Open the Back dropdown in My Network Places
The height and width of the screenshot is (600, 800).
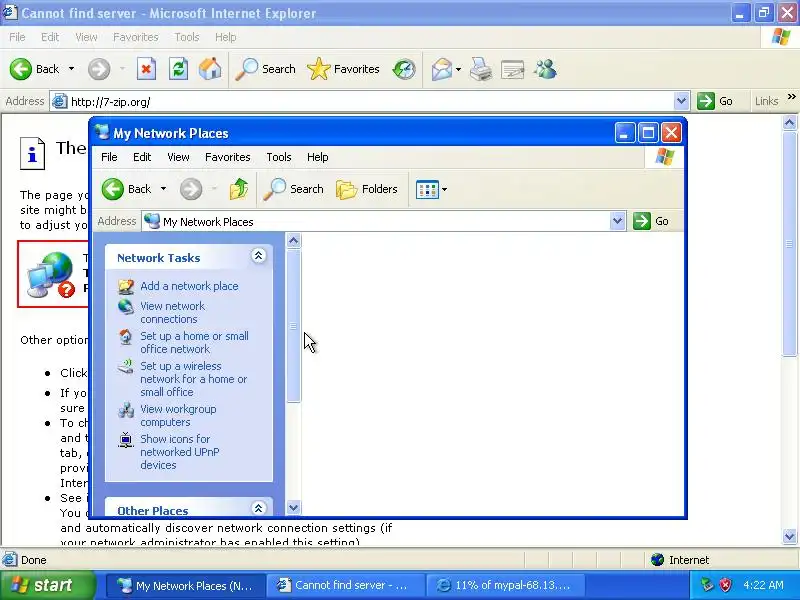coord(163,189)
